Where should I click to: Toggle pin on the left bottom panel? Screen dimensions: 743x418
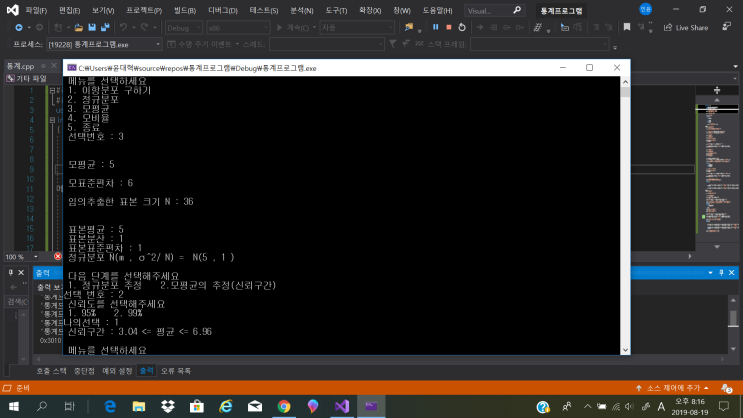coord(10,273)
